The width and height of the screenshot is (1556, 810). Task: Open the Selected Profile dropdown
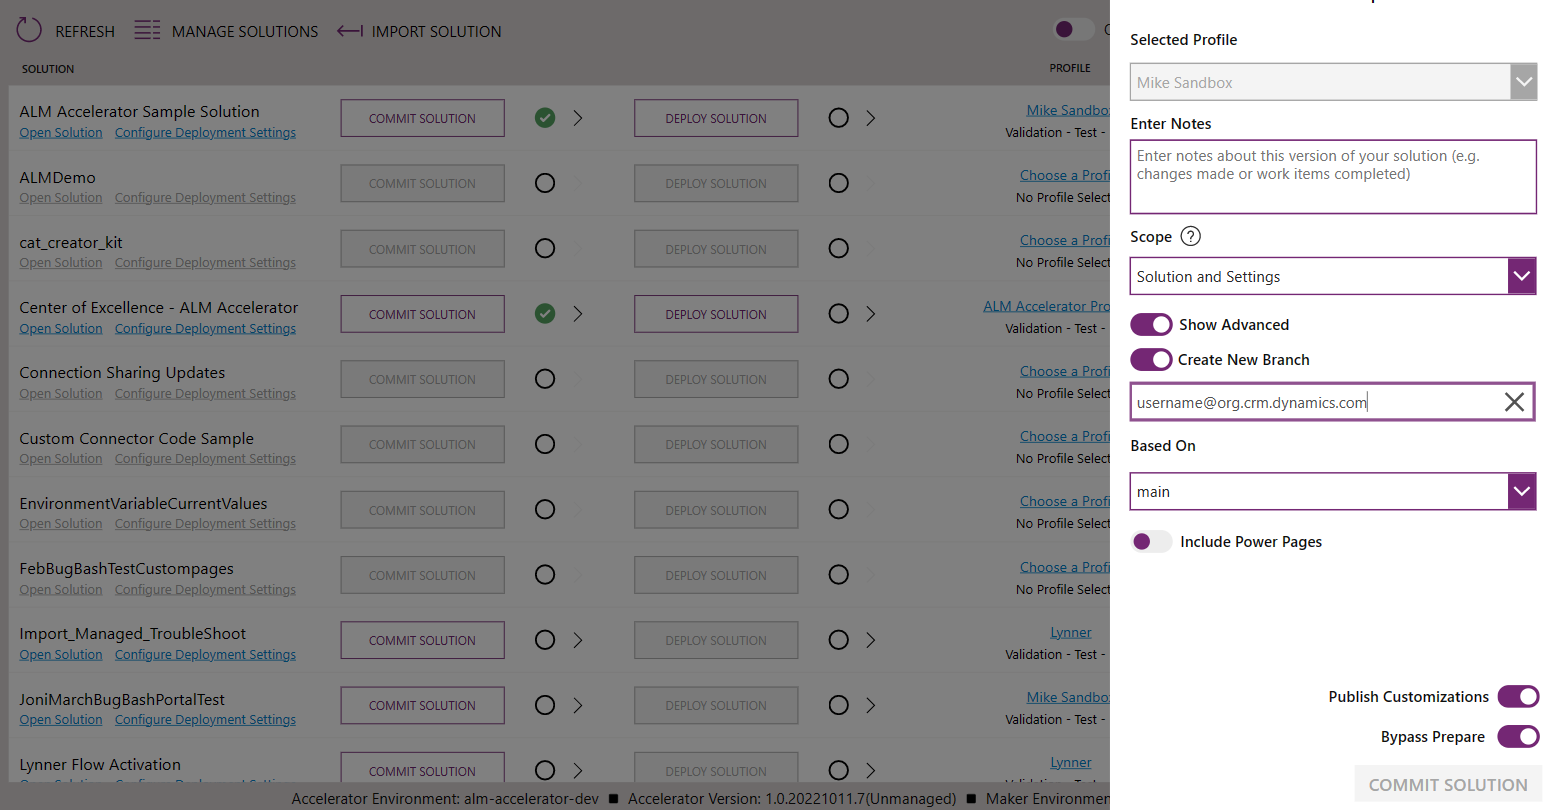(x=1522, y=82)
